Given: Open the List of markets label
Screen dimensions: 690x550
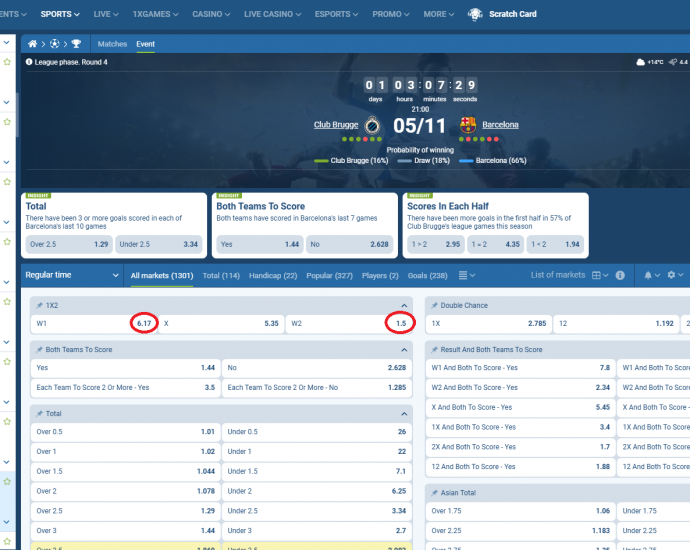Looking at the screenshot, I should 558,275.
